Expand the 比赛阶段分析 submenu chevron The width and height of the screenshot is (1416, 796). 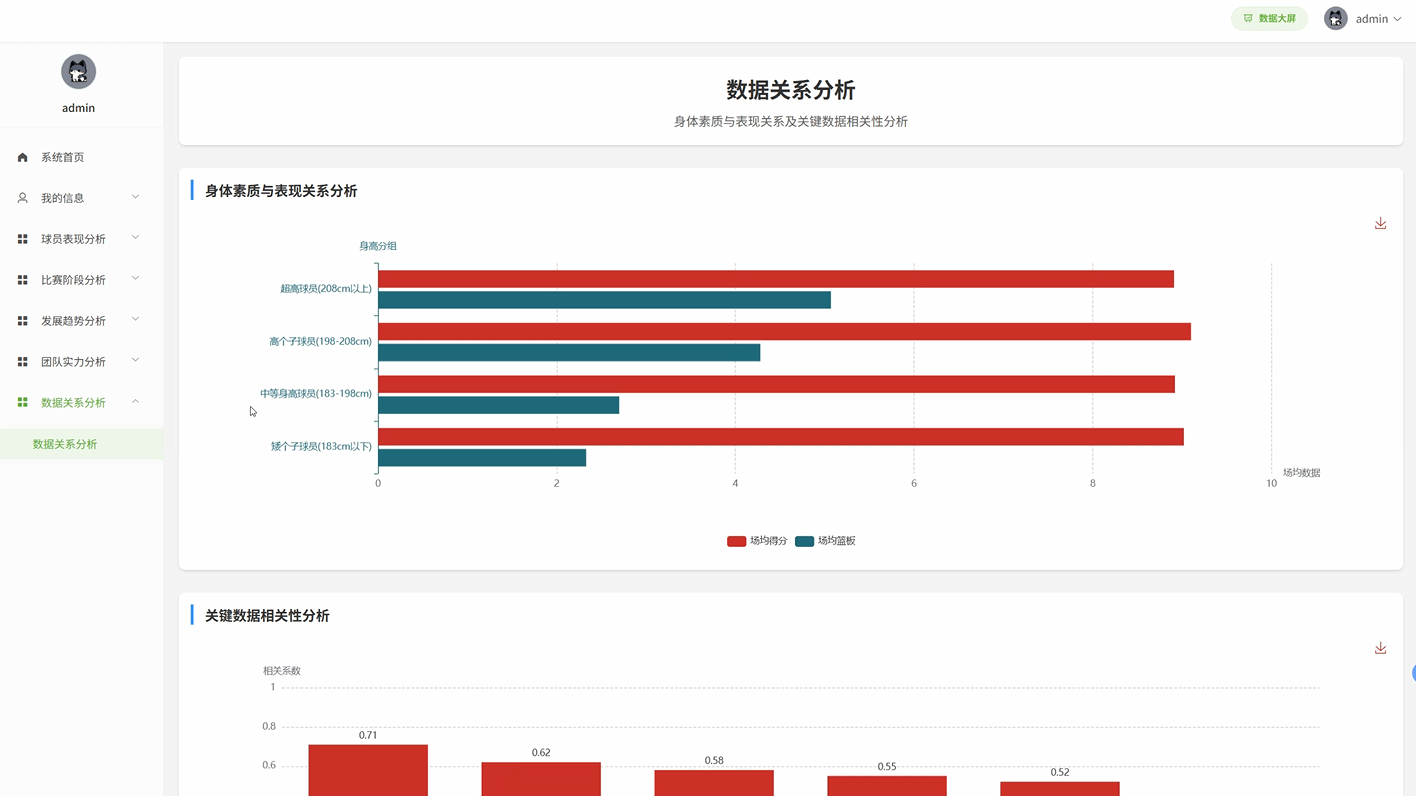click(136, 279)
